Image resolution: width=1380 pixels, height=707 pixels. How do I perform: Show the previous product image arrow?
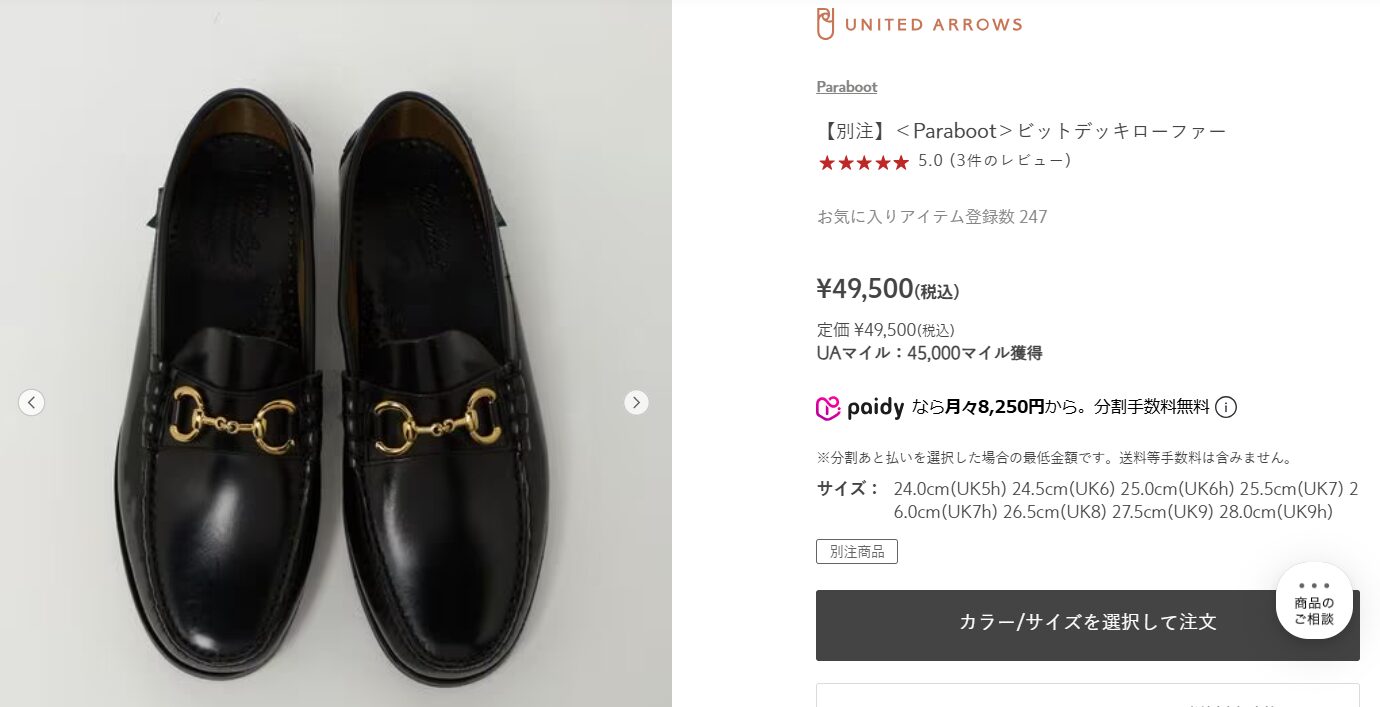(31, 402)
